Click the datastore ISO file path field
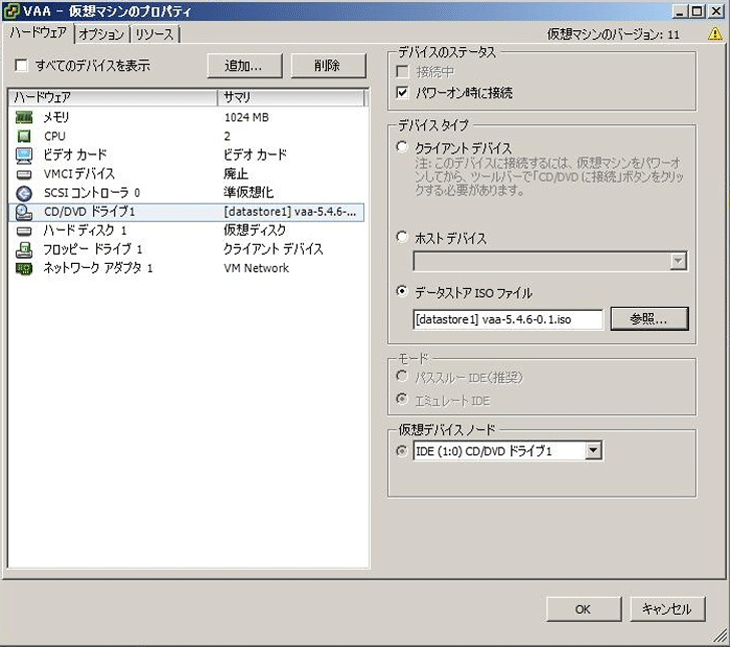730x647 pixels. pyautogui.click(x=507, y=319)
